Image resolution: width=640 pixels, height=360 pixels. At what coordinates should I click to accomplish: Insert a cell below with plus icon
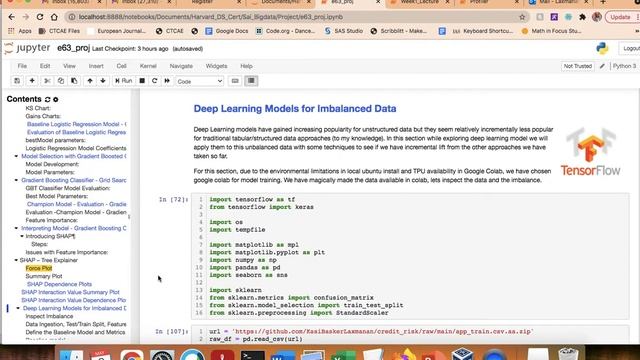click(x=32, y=81)
